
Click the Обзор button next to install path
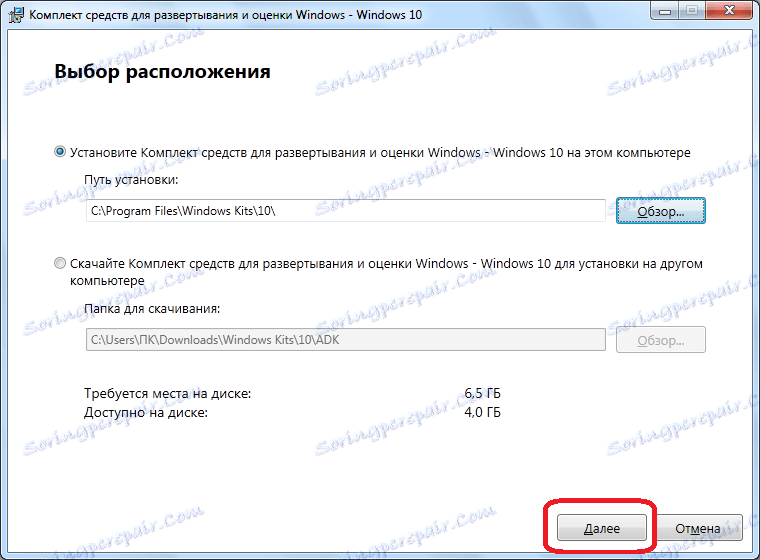tap(661, 211)
